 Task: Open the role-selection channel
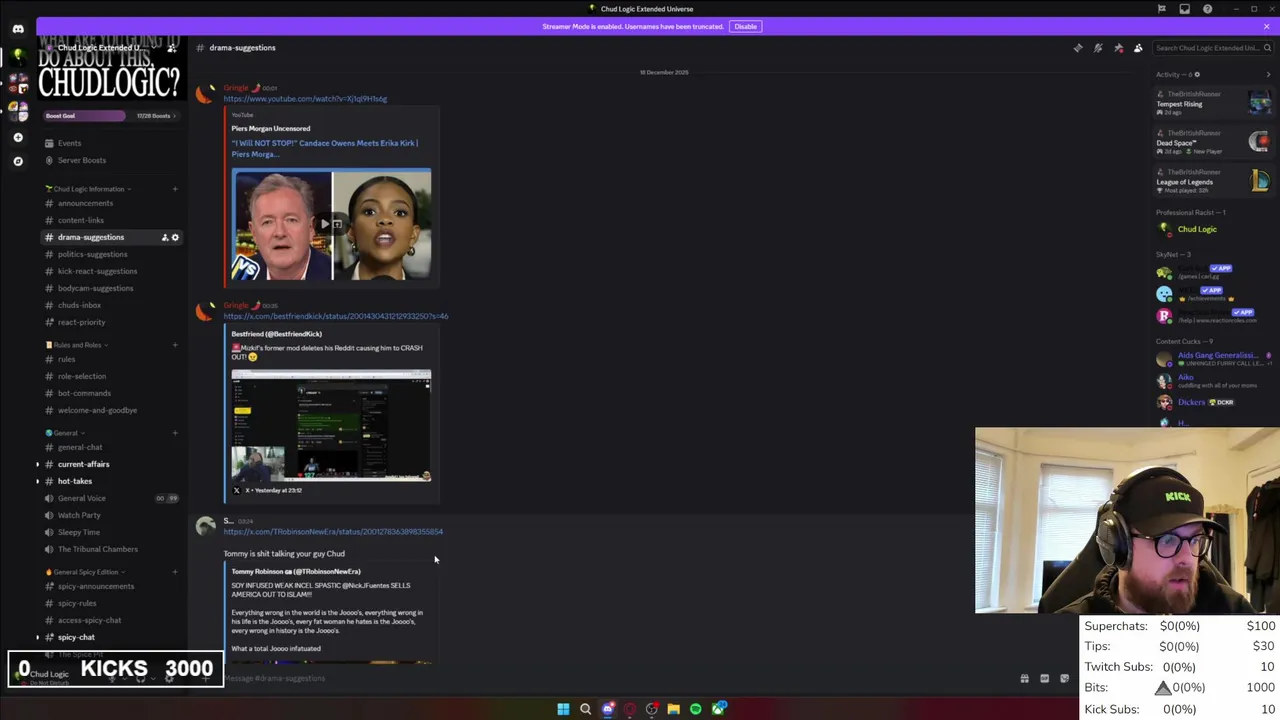pos(110,376)
